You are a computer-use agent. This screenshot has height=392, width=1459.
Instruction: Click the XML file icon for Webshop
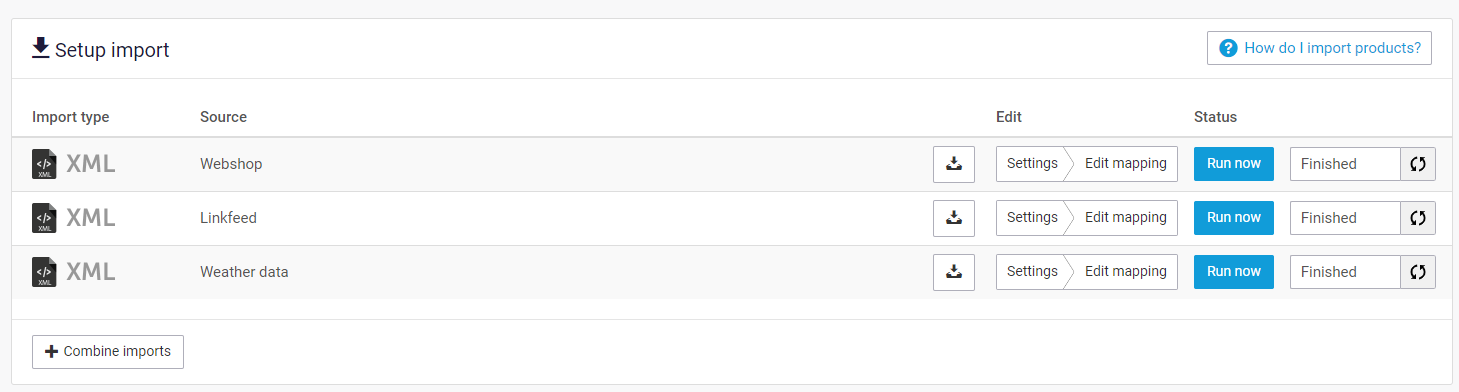(x=44, y=164)
